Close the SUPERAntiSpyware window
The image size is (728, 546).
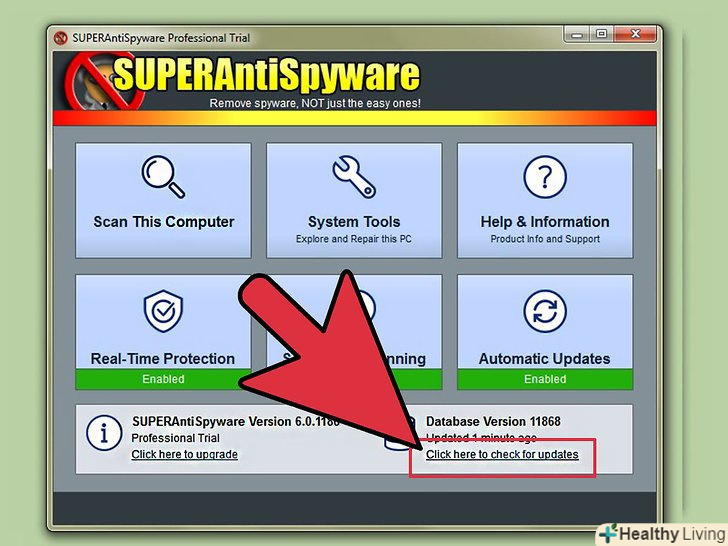[x=636, y=34]
